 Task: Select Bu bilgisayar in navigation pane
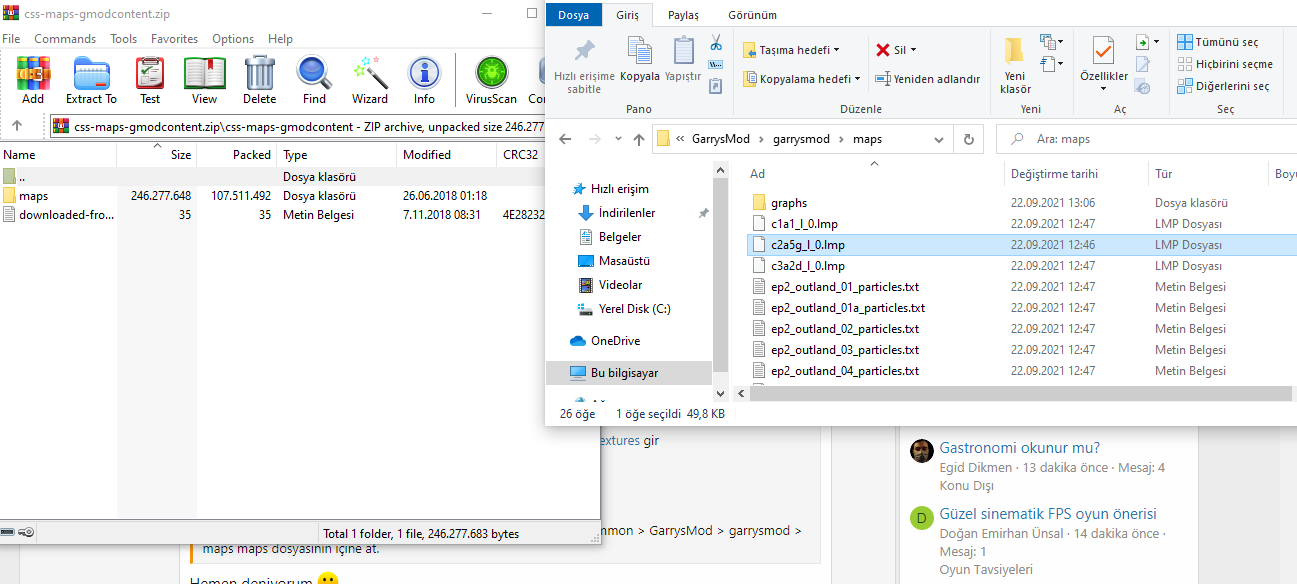629,372
